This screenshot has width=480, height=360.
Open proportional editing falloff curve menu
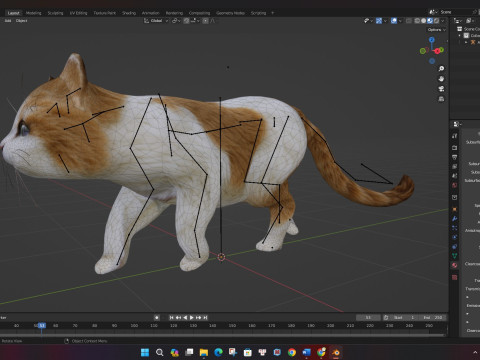[x=213, y=21]
